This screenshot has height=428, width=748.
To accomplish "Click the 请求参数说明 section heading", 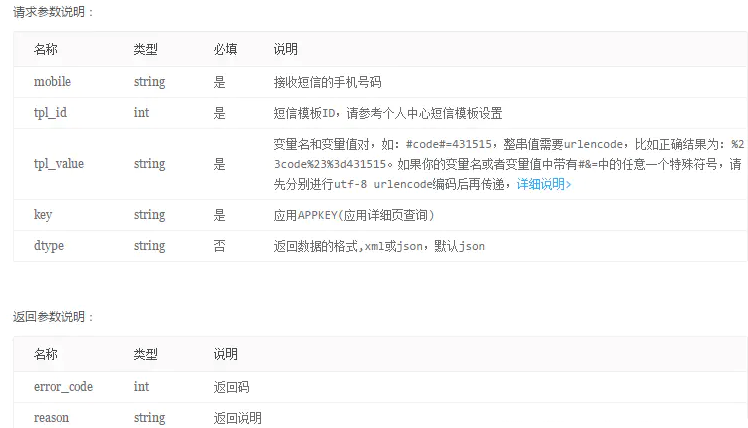I will click(54, 11).
